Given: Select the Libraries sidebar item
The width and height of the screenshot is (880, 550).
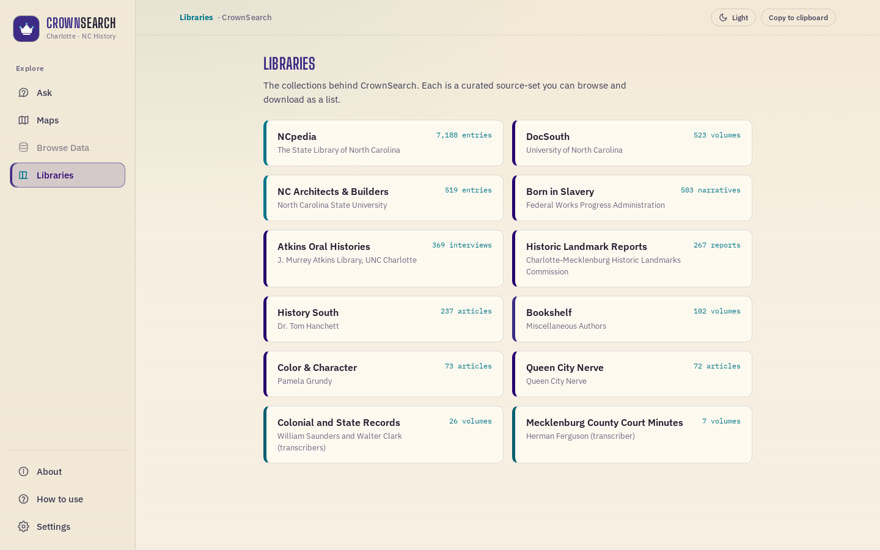Looking at the screenshot, I should click(67, 175).
